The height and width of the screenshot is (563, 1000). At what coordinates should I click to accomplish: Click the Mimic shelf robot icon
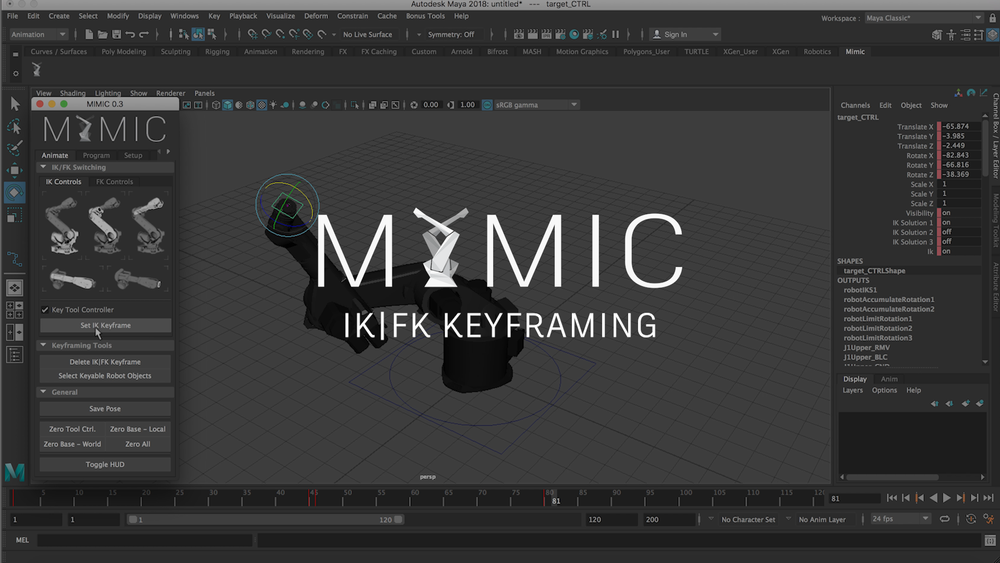click(x=36, y=69)
